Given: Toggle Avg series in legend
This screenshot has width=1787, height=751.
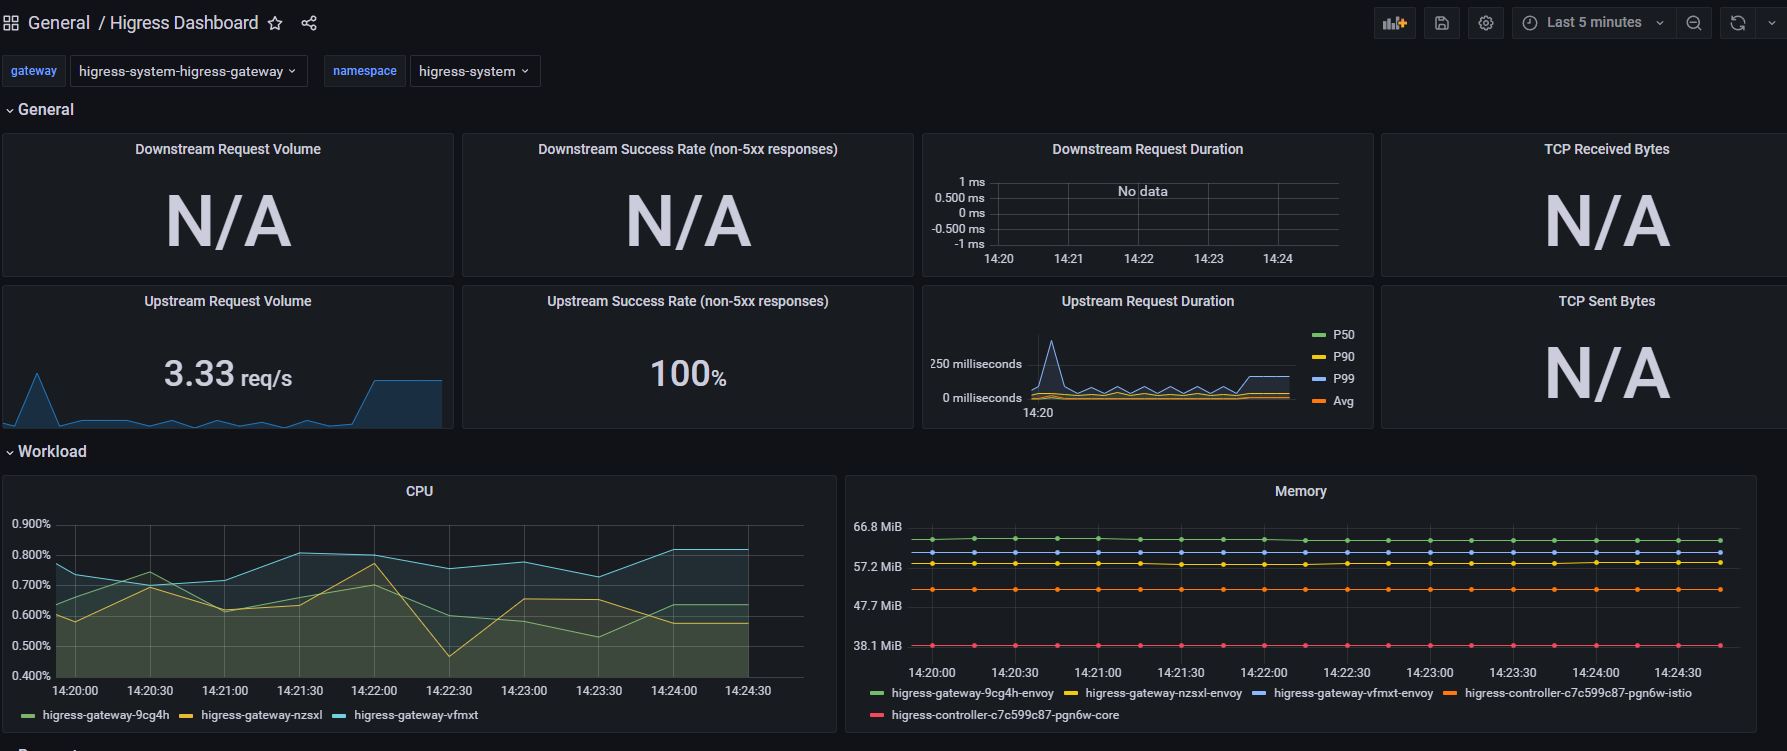Looking at the screenshot, I should point(1343,401).
